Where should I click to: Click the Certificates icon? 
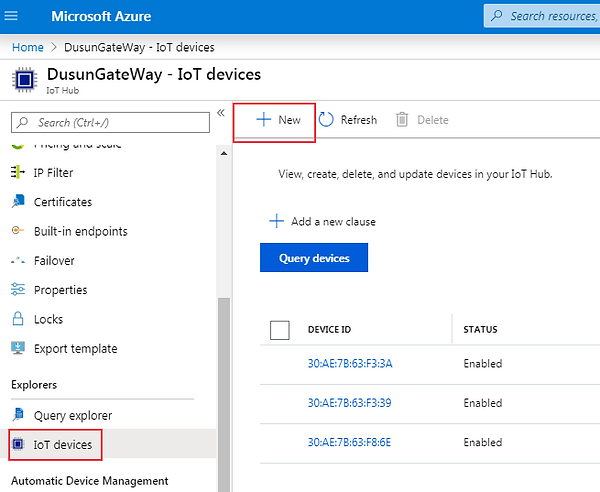(18, 201)
